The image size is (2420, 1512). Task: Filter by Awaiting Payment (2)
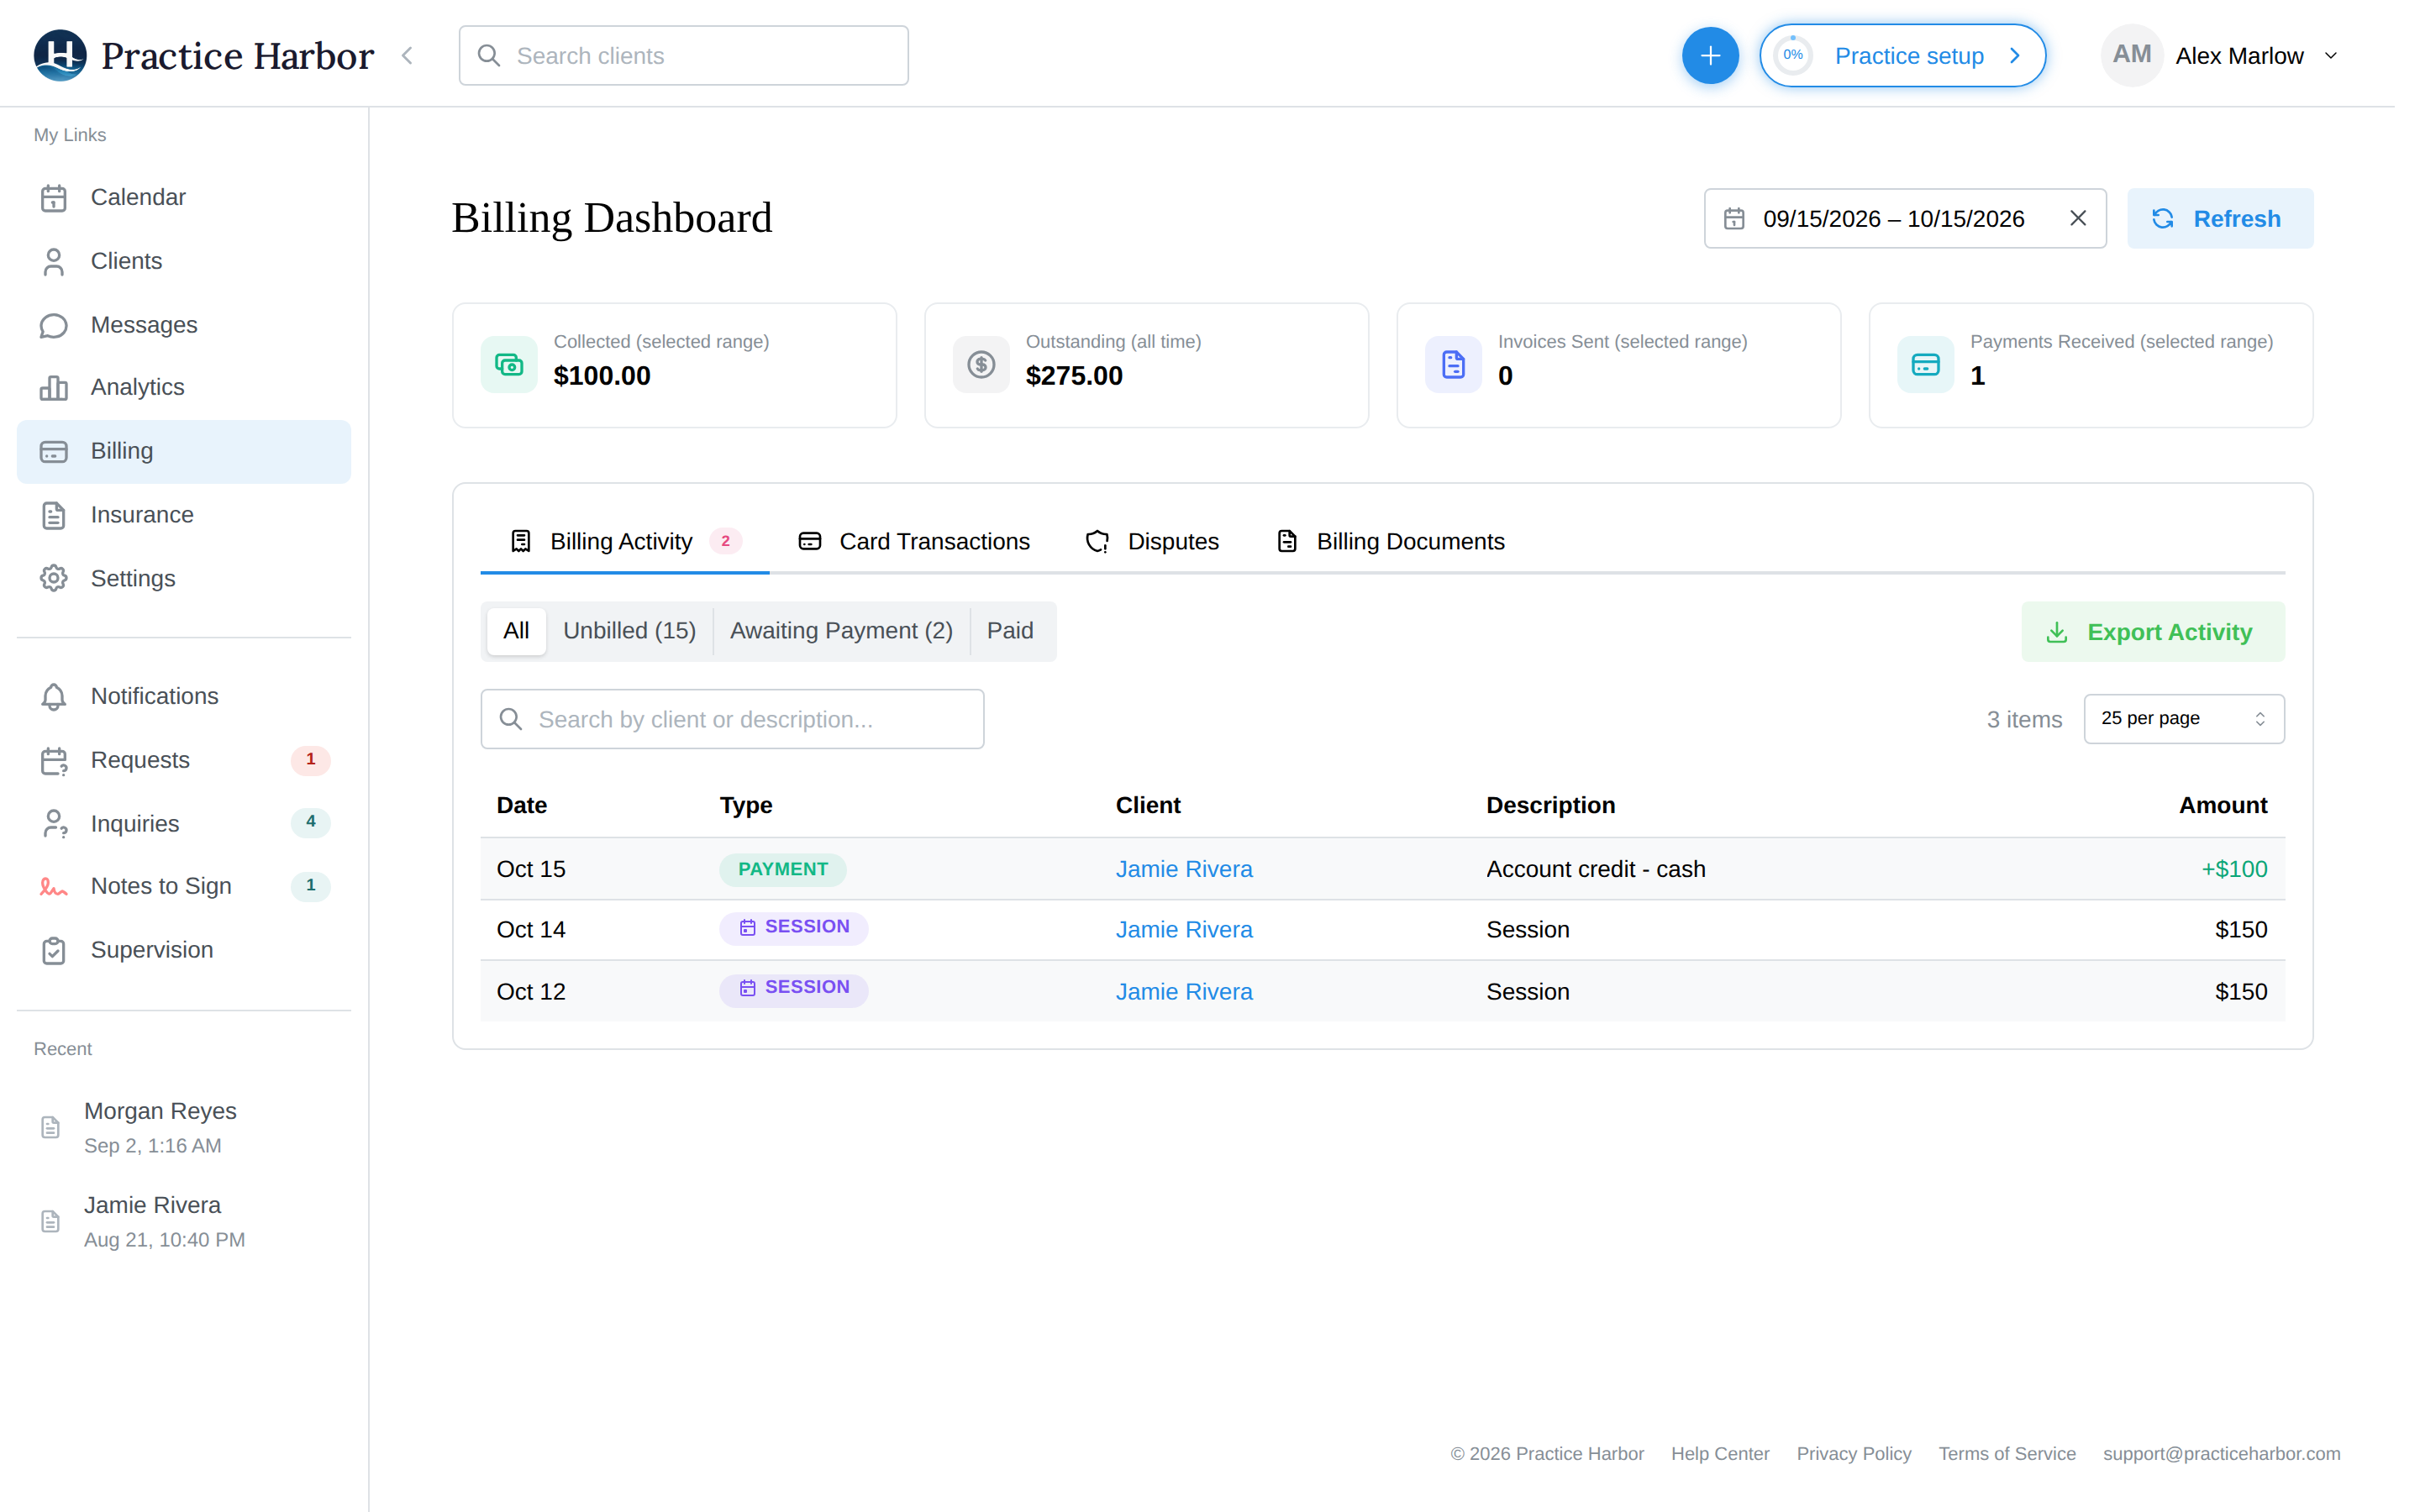pyautogui.click(x=841, y=631)
